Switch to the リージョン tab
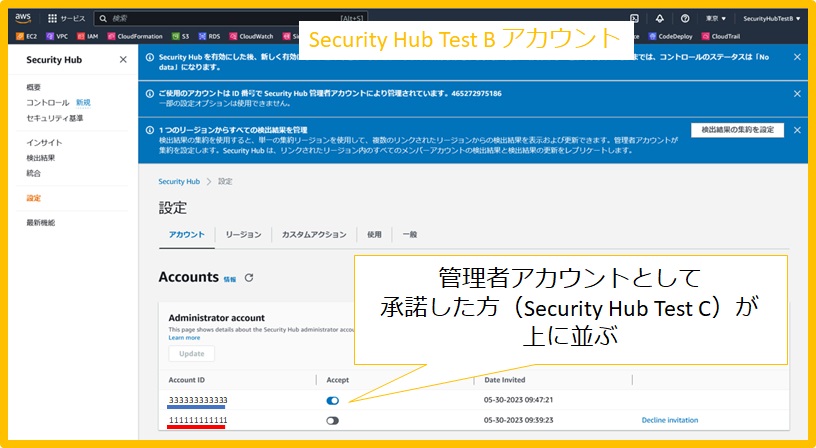816x448 pixels. click(243, 235)
